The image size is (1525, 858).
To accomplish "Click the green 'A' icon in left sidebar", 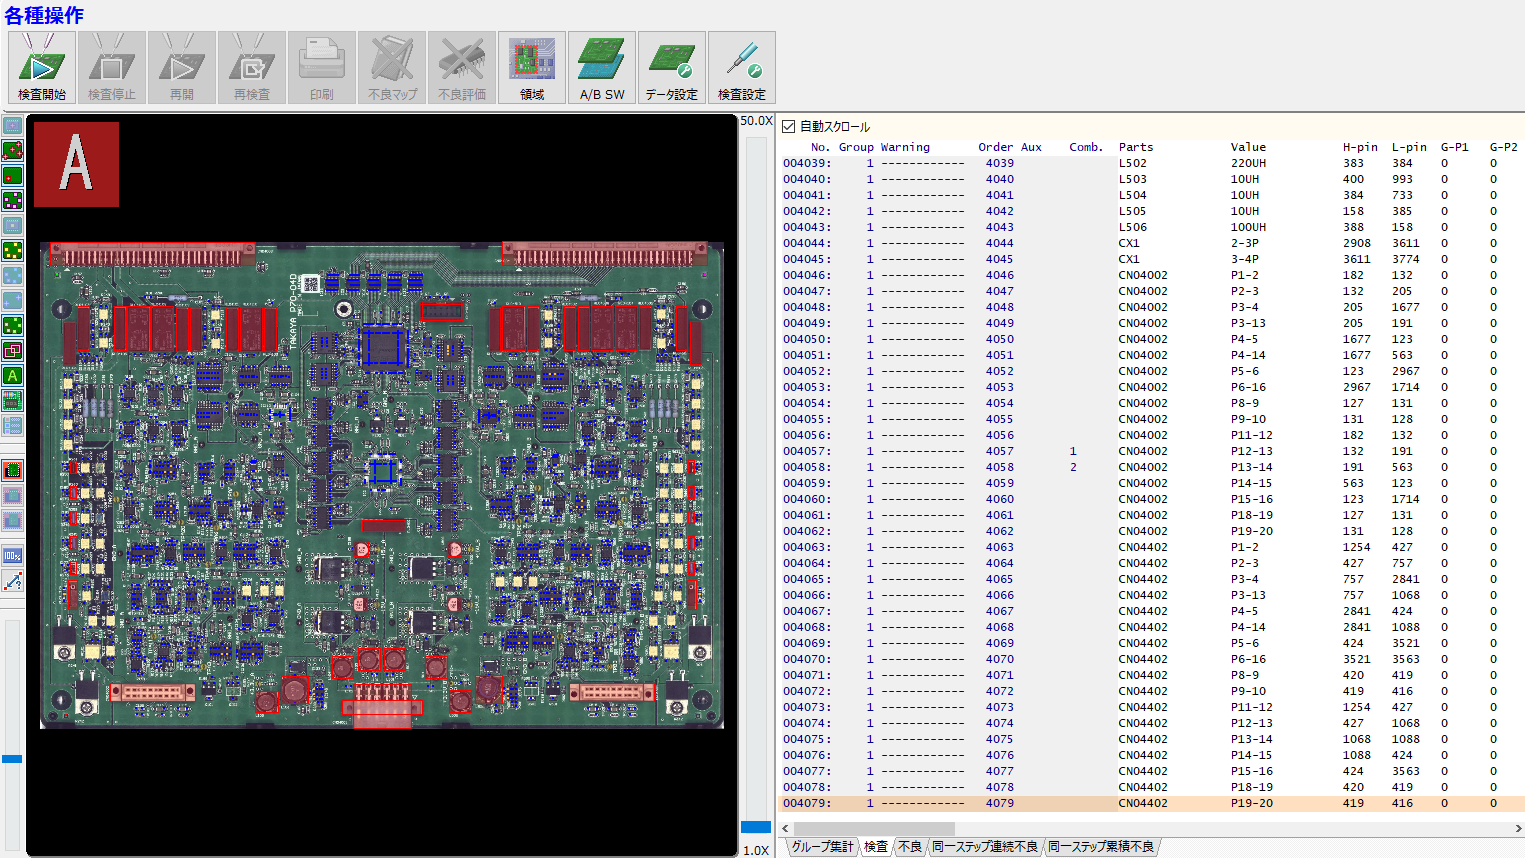I will pyautogui.click(x=13, y=376).
